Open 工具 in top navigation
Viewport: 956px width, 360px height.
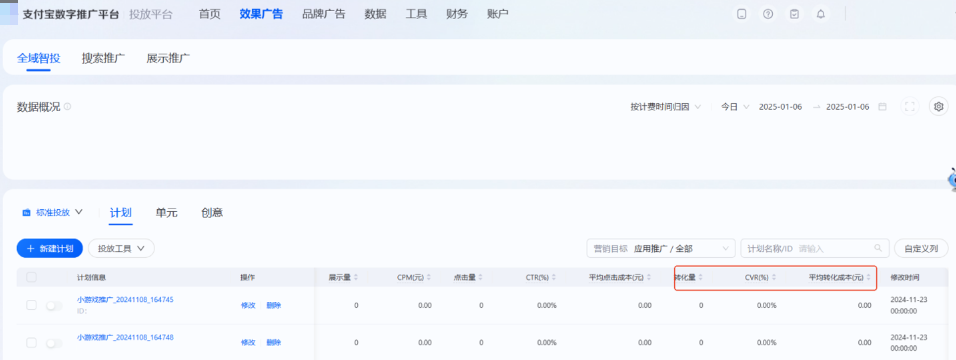click(416, 14)
